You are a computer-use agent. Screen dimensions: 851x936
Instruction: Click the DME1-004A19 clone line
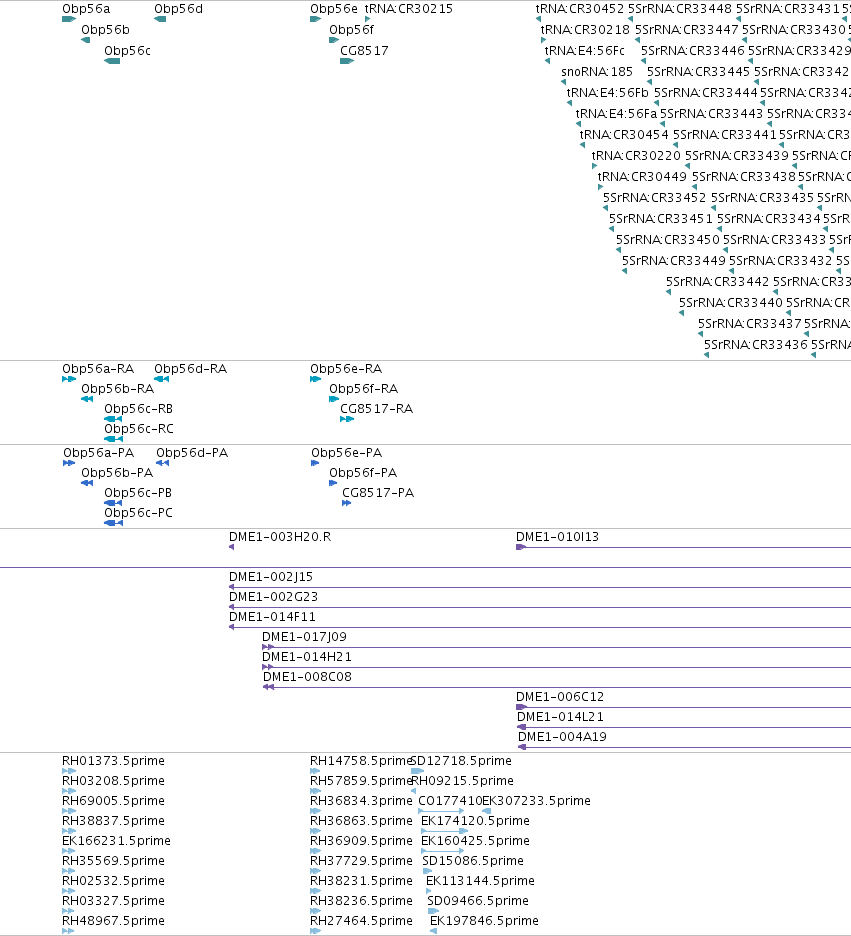[684, 747]
